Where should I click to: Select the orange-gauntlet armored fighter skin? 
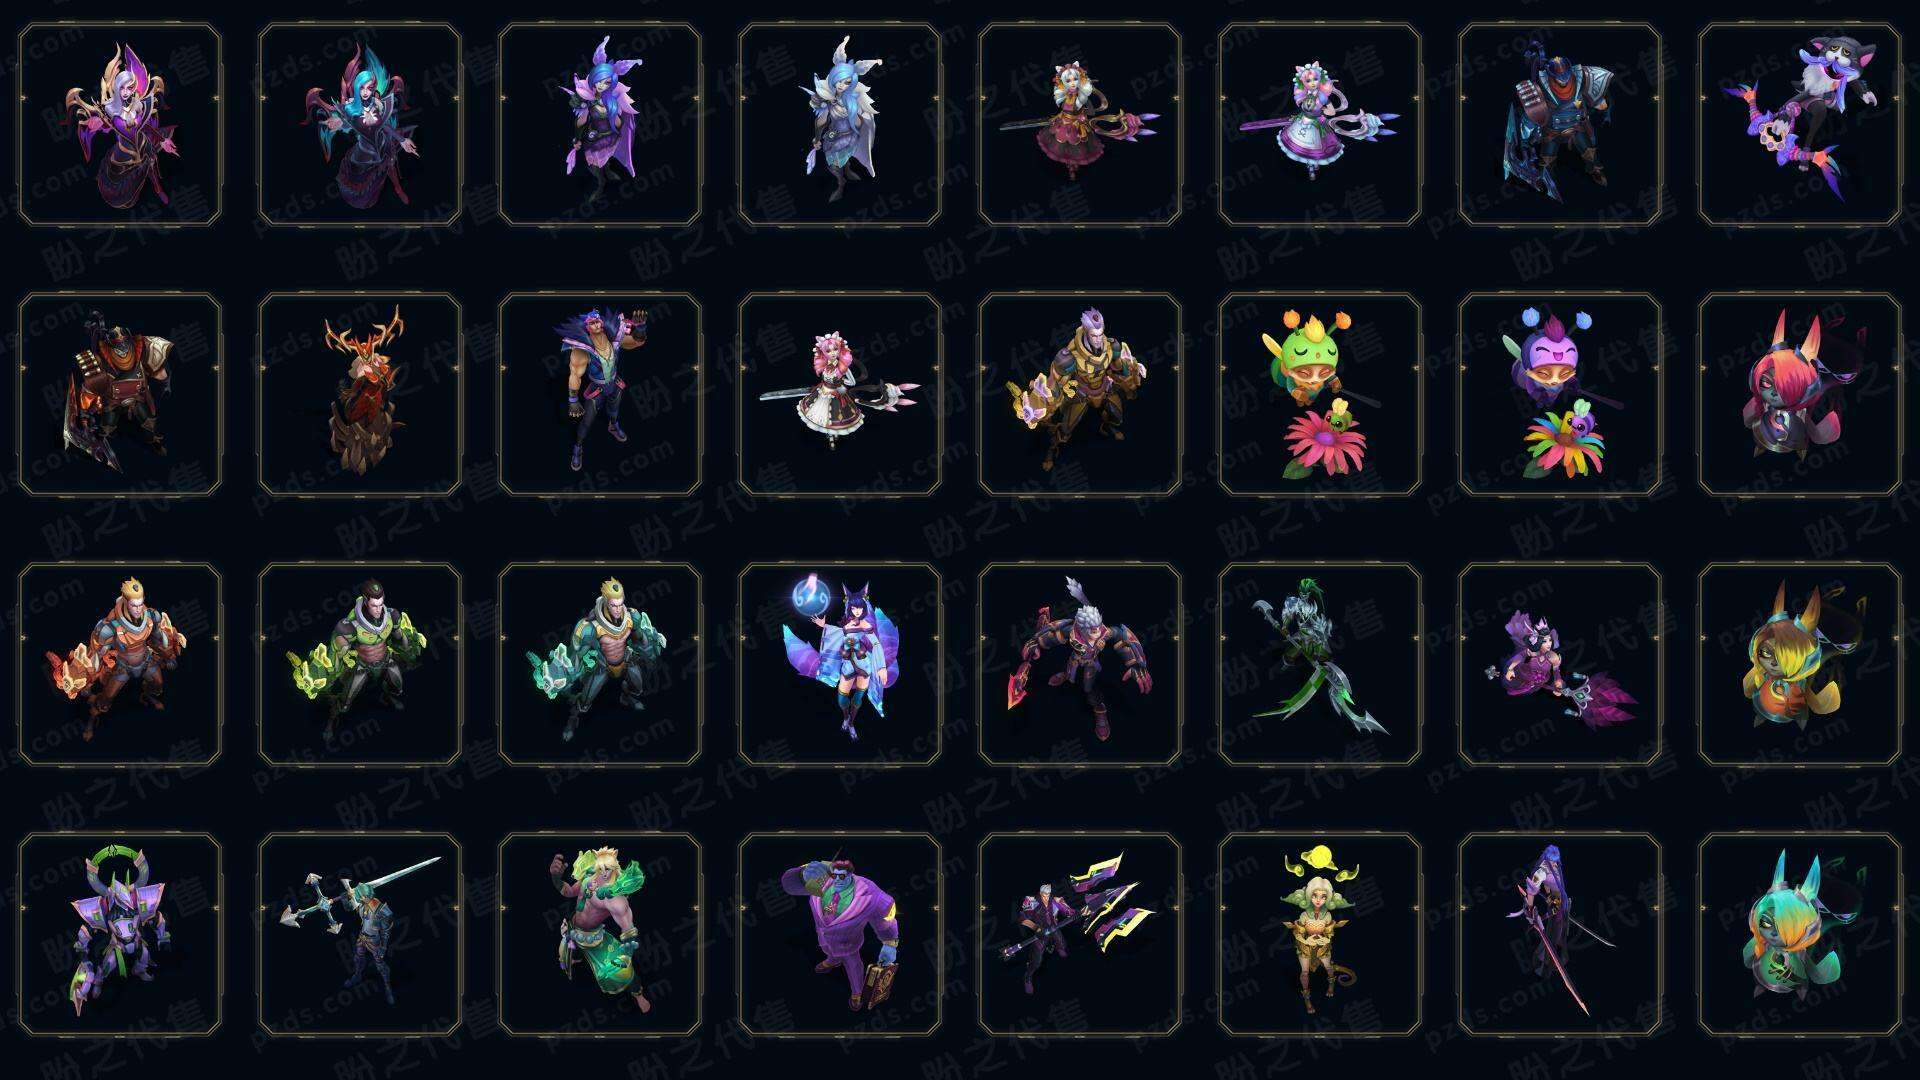[x=120, y=664]
